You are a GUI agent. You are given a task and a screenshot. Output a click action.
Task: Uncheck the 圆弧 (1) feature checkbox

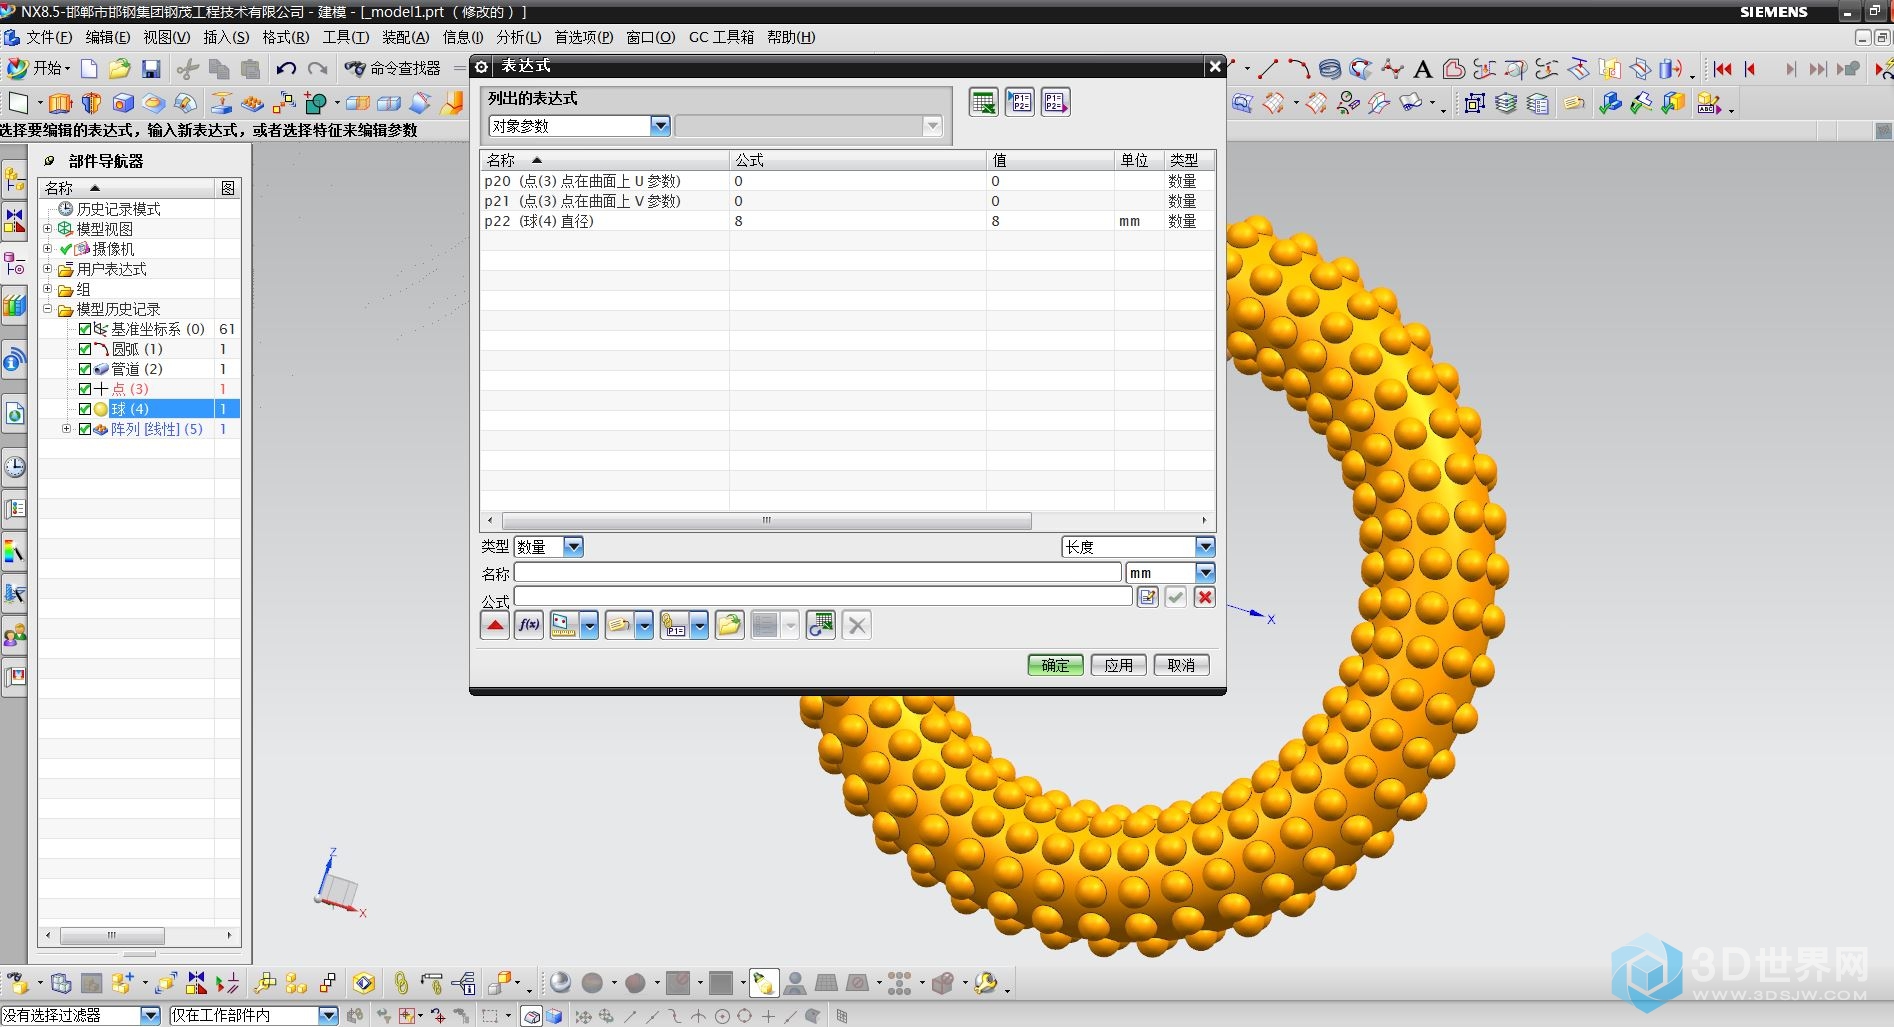pos(85,349)
